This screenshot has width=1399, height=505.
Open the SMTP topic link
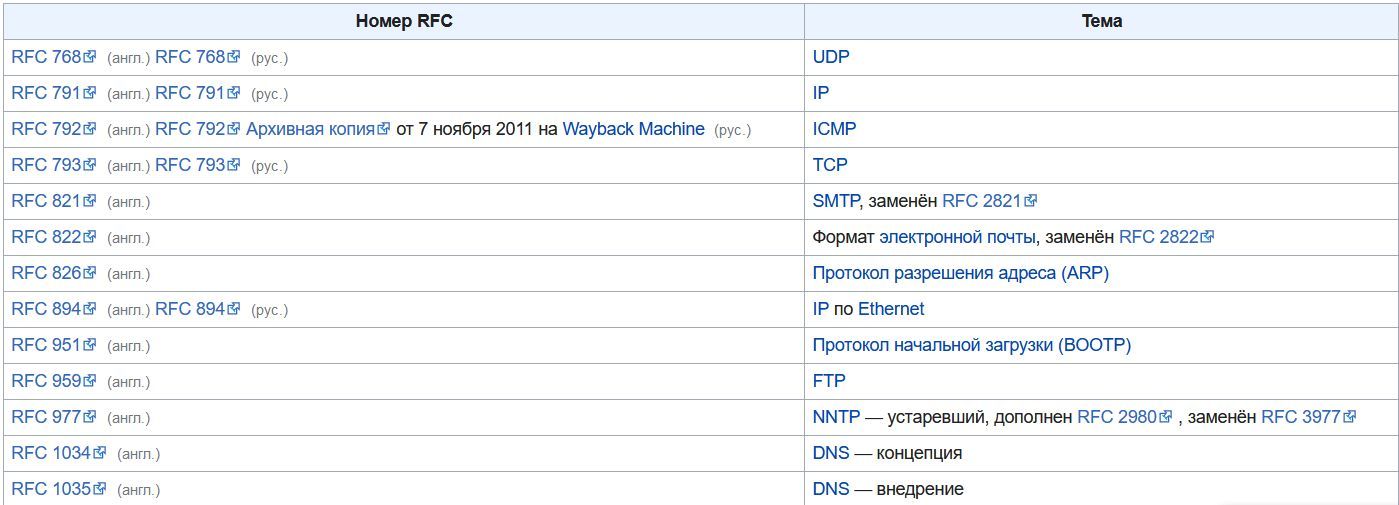(x=835, y=201)
